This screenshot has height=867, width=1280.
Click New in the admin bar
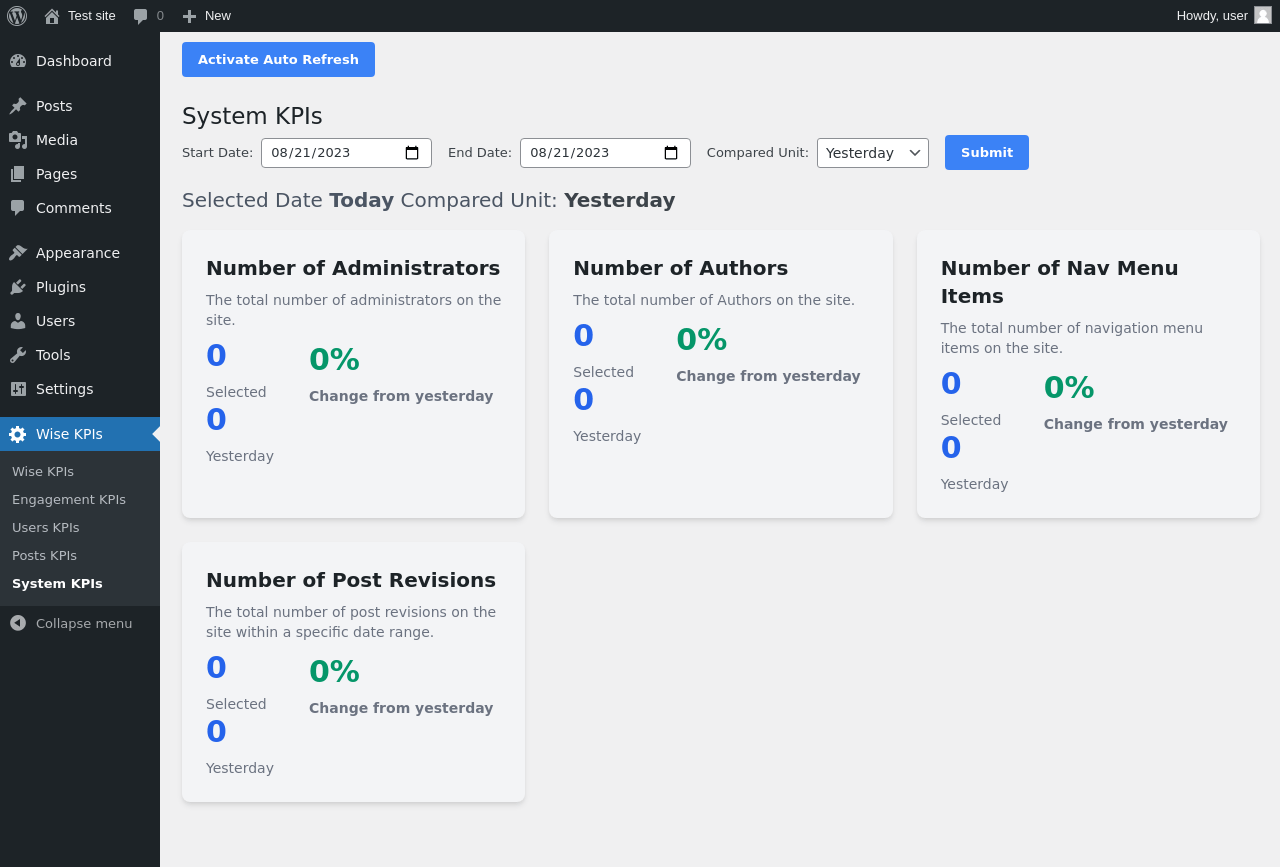(207, 16)
